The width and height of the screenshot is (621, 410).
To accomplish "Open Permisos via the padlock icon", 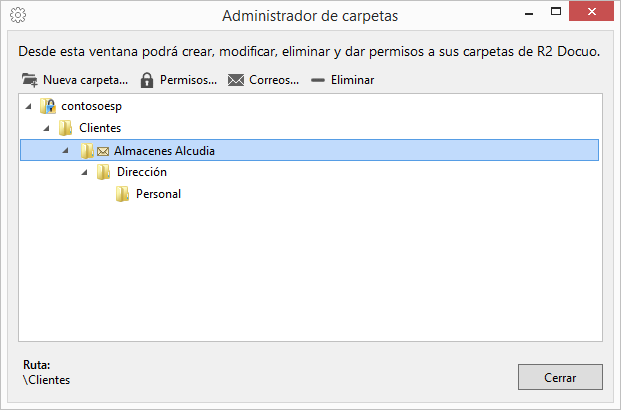I will click(147, 80).
